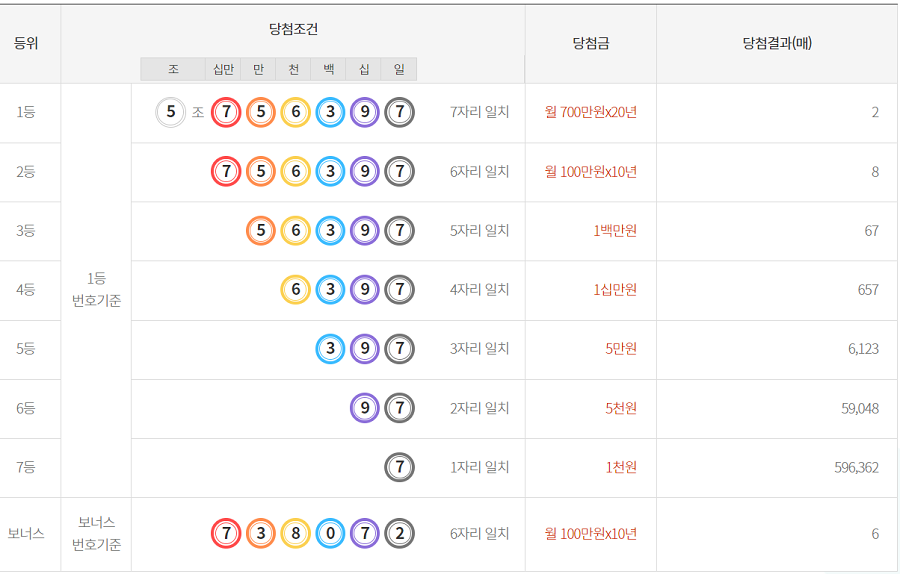900x574 pixels.
Task: Click the 596,362 winners count
Action: pos(856,467)
